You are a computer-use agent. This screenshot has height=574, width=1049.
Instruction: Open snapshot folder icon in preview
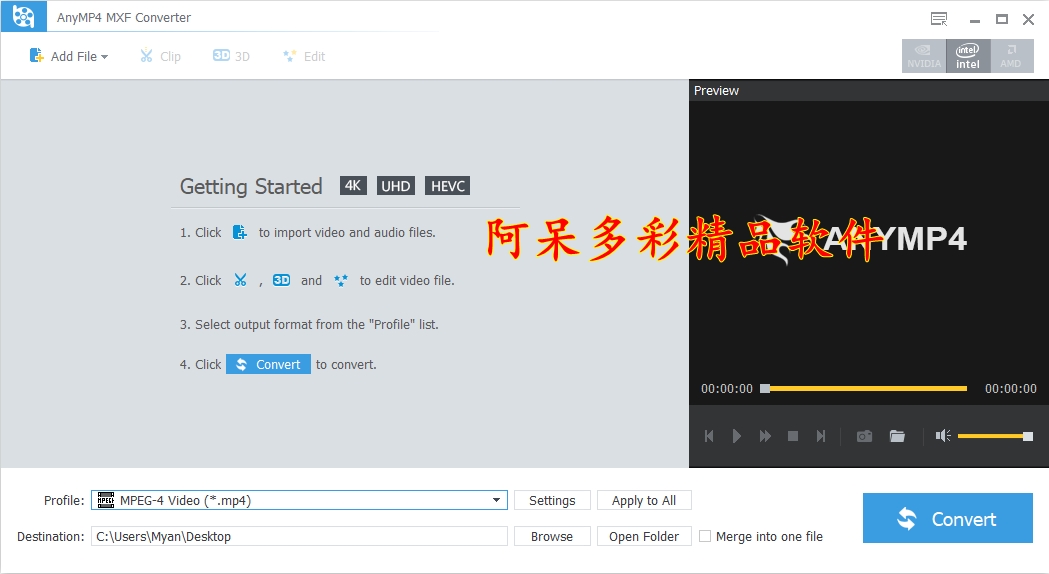(897, 436)
